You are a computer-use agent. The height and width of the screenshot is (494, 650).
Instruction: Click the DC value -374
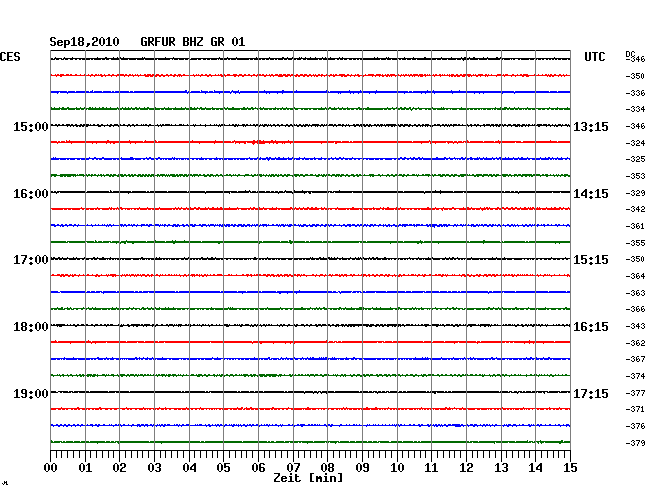(x=635, y=376)
